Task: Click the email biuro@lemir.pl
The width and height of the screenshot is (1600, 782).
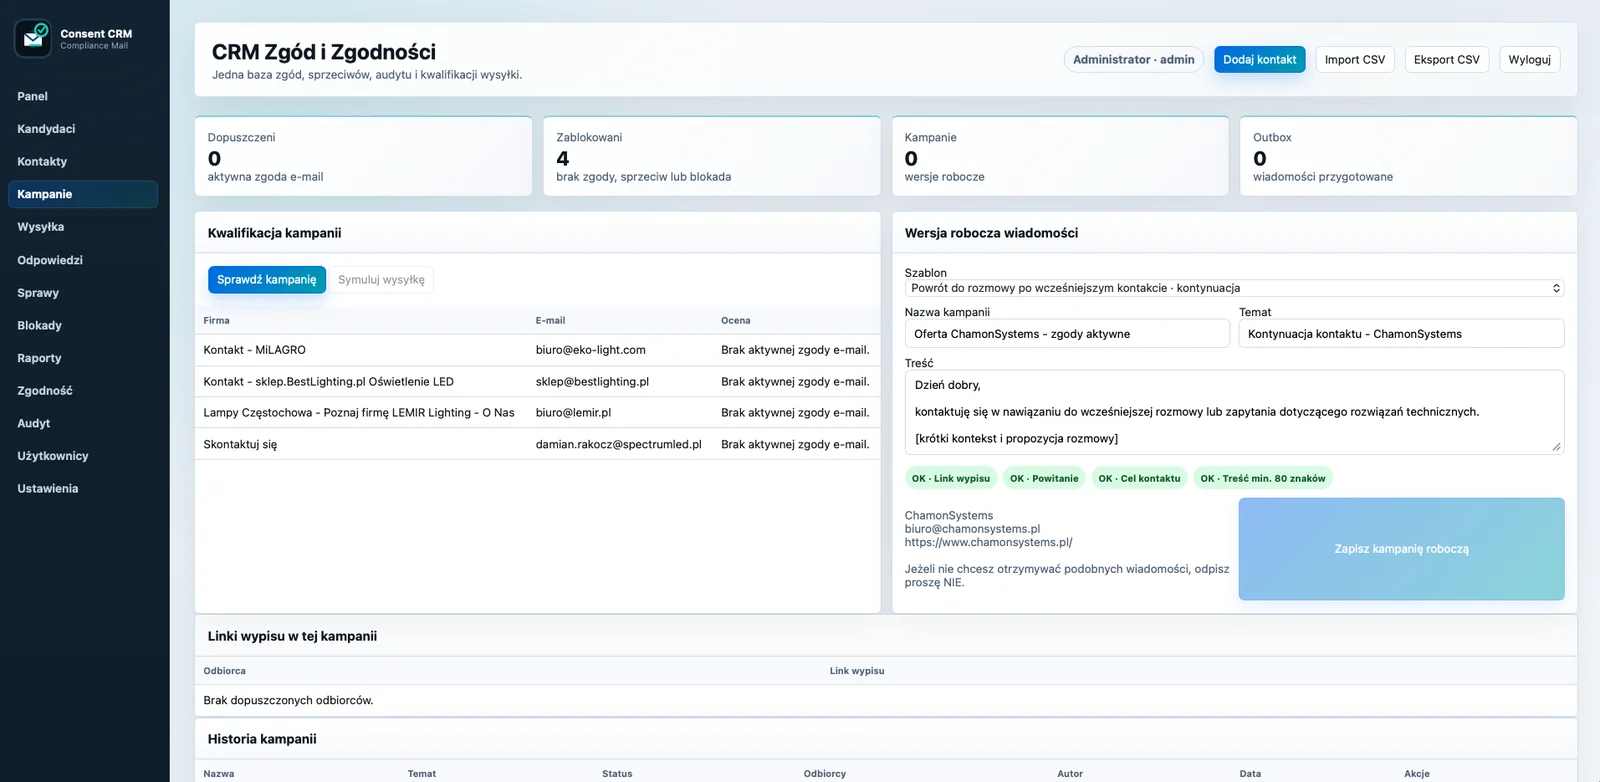Action: point(573,413)
